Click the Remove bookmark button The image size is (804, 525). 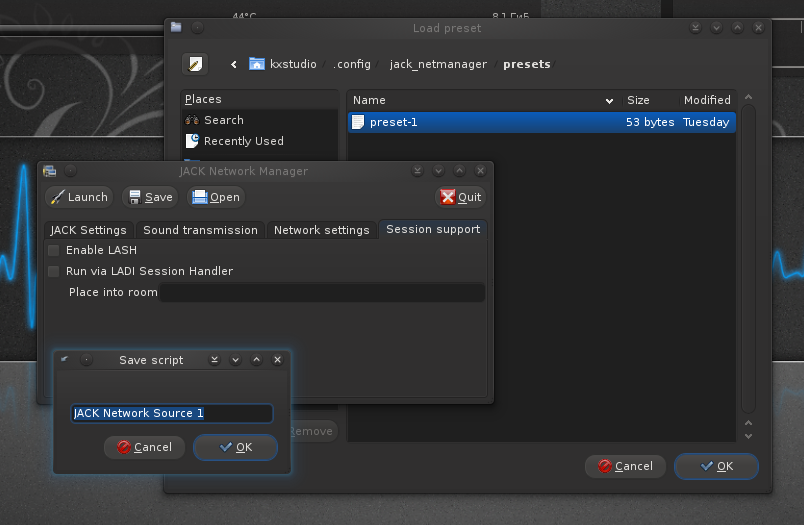click(313, 431)
